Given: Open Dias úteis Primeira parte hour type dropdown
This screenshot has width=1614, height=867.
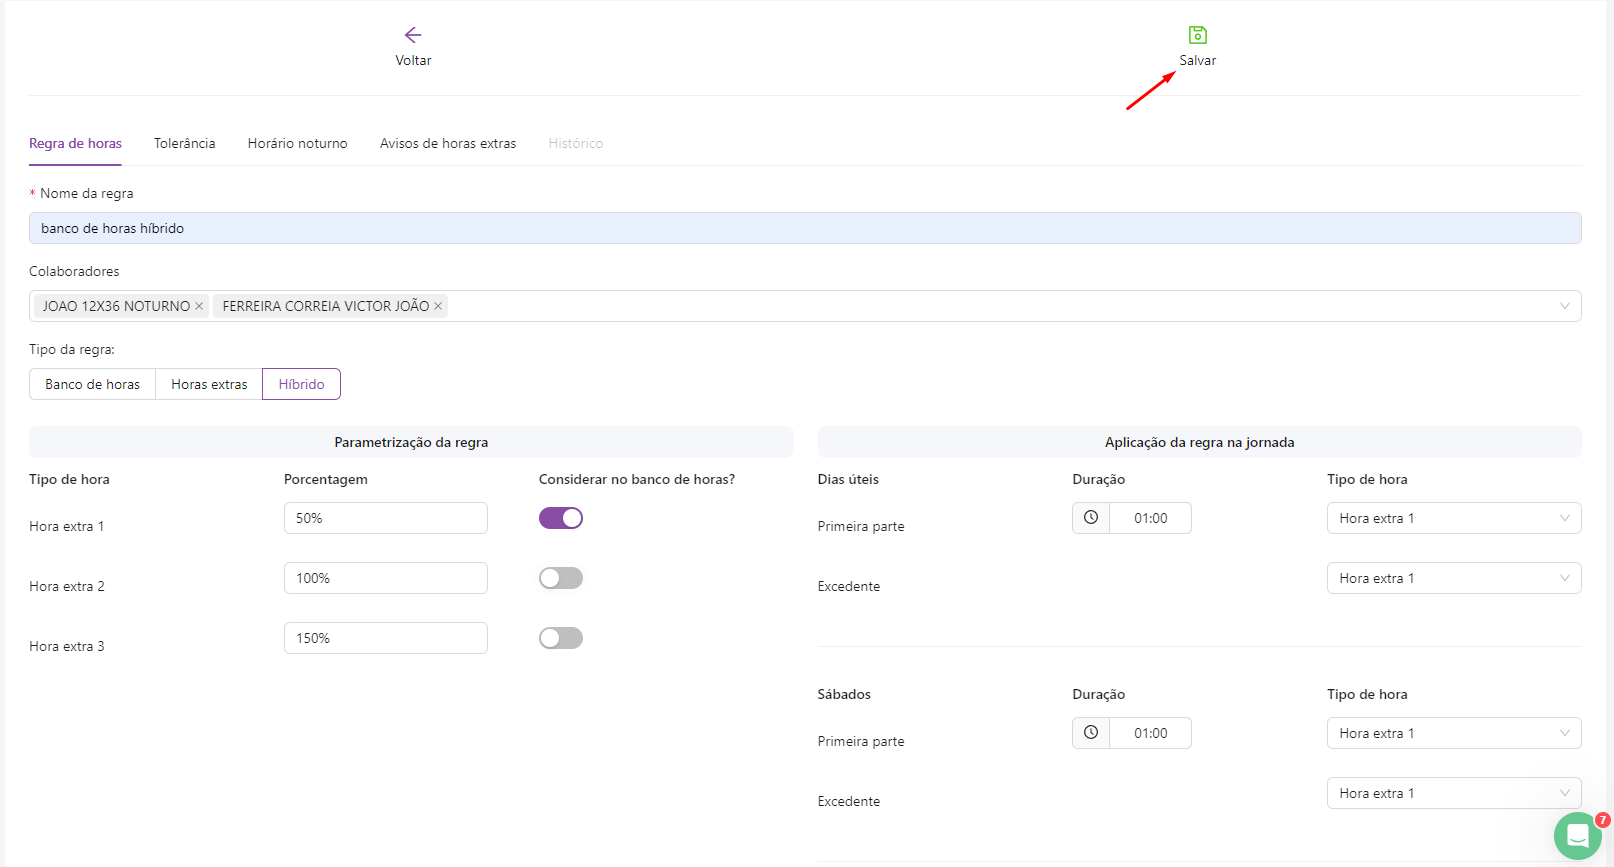Looking at the screenshot, I should click(x=1453, y=518).
